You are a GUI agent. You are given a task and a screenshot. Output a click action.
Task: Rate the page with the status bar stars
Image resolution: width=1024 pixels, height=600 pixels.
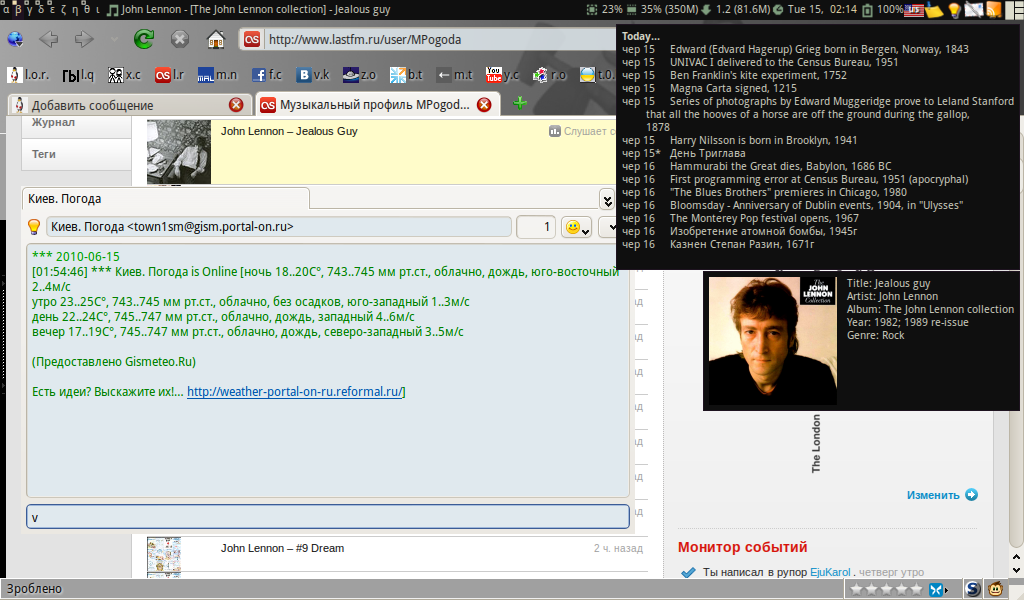[886, 590]
